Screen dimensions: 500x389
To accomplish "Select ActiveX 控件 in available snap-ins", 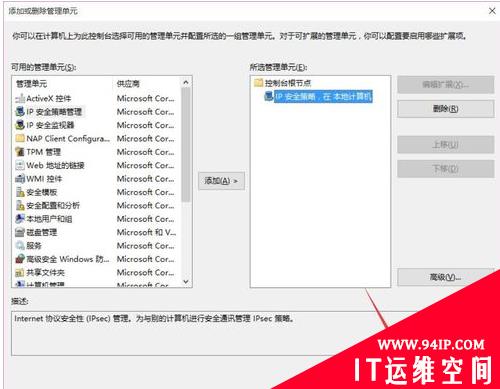I will coord(49,98).
